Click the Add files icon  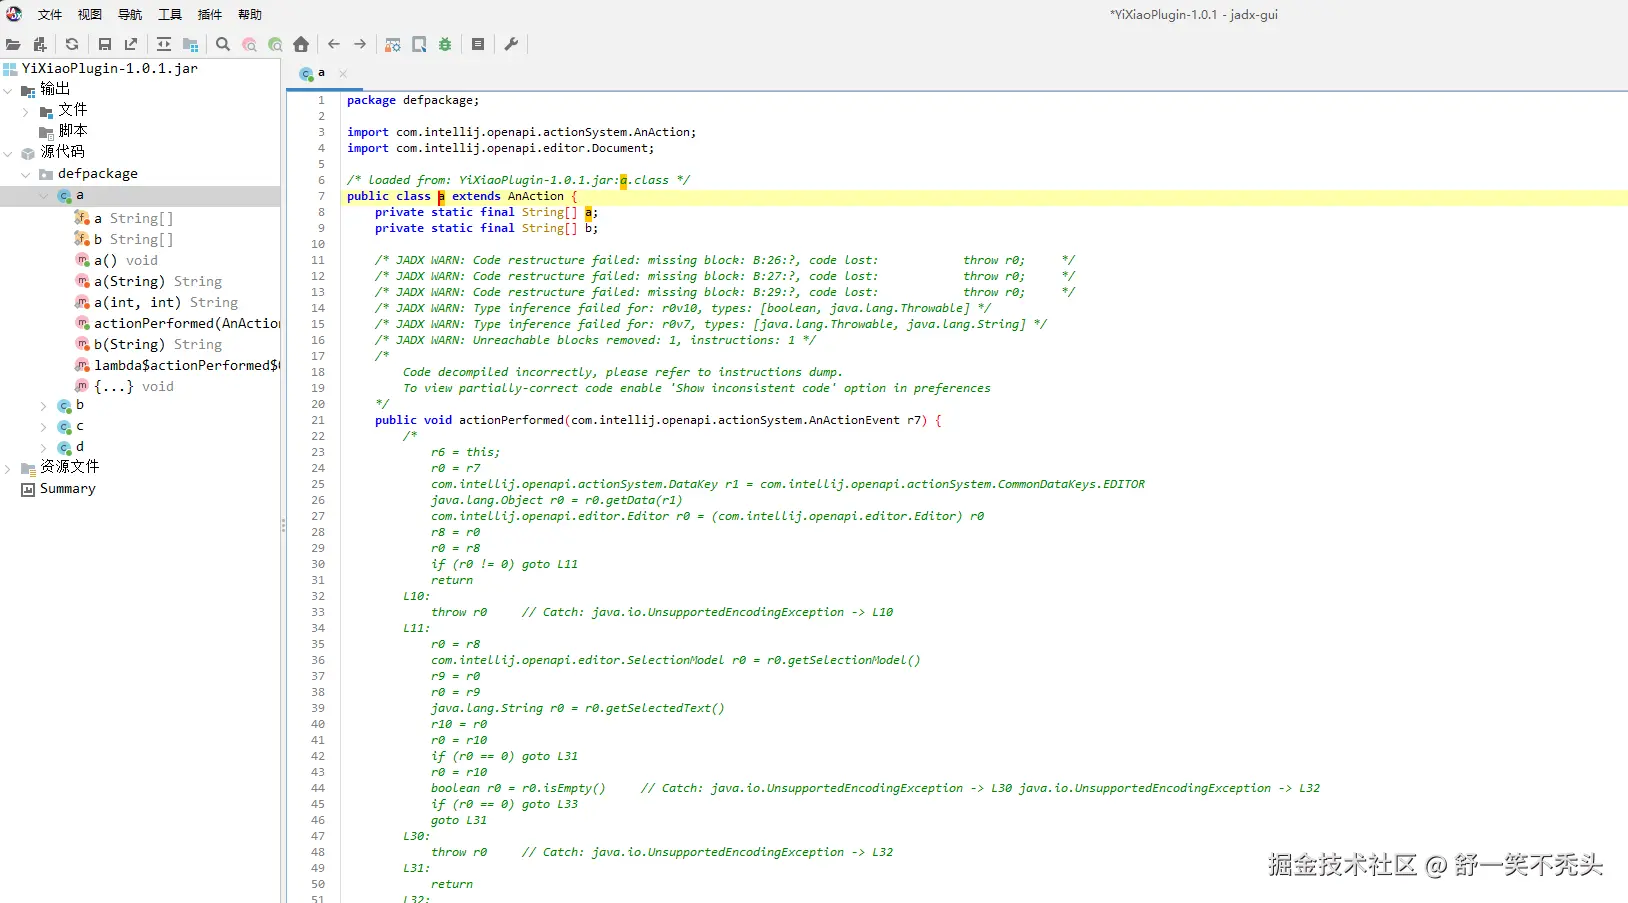(40, 44)
